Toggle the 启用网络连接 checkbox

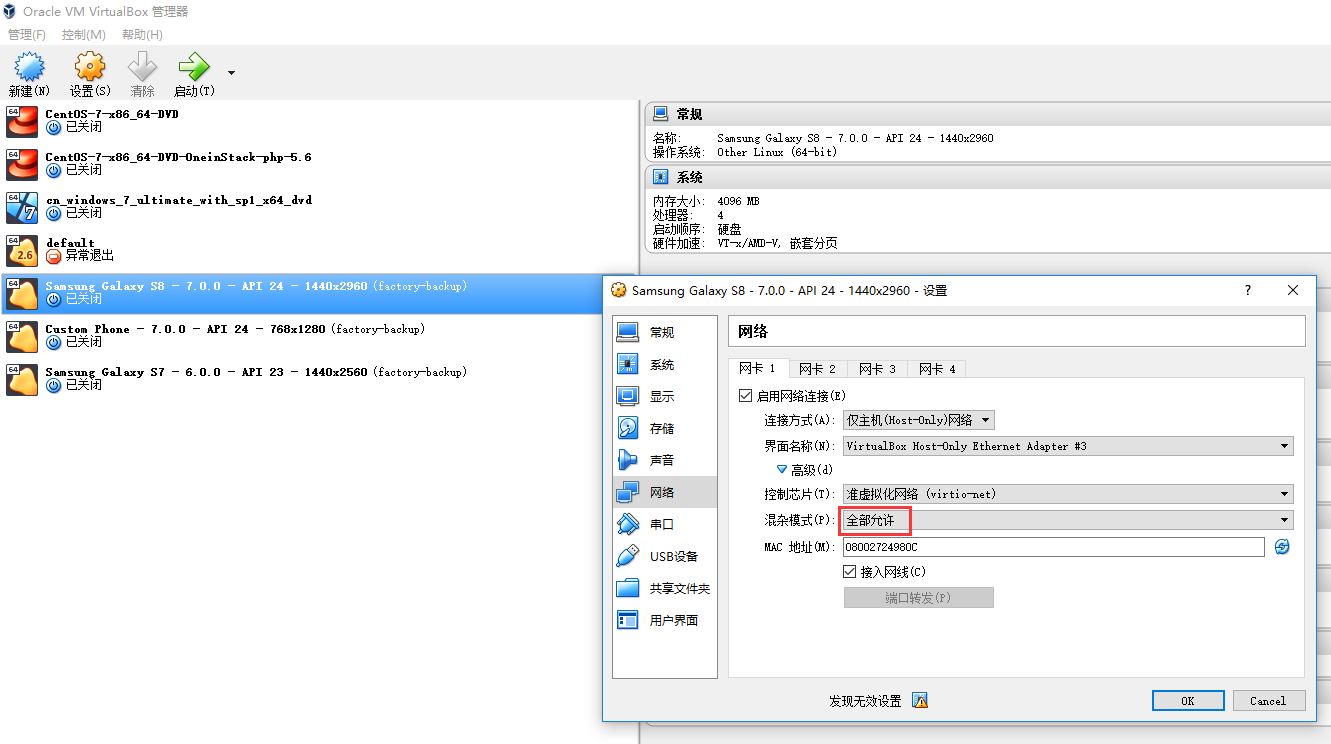coord(745,396)
